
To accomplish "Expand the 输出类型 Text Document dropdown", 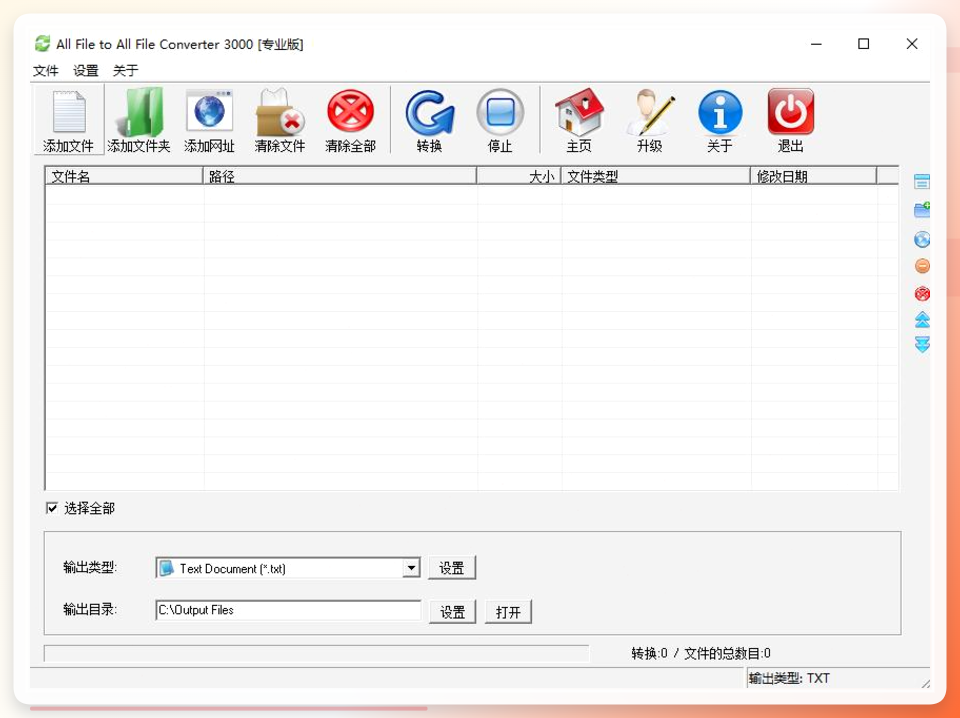I will 411,568.
